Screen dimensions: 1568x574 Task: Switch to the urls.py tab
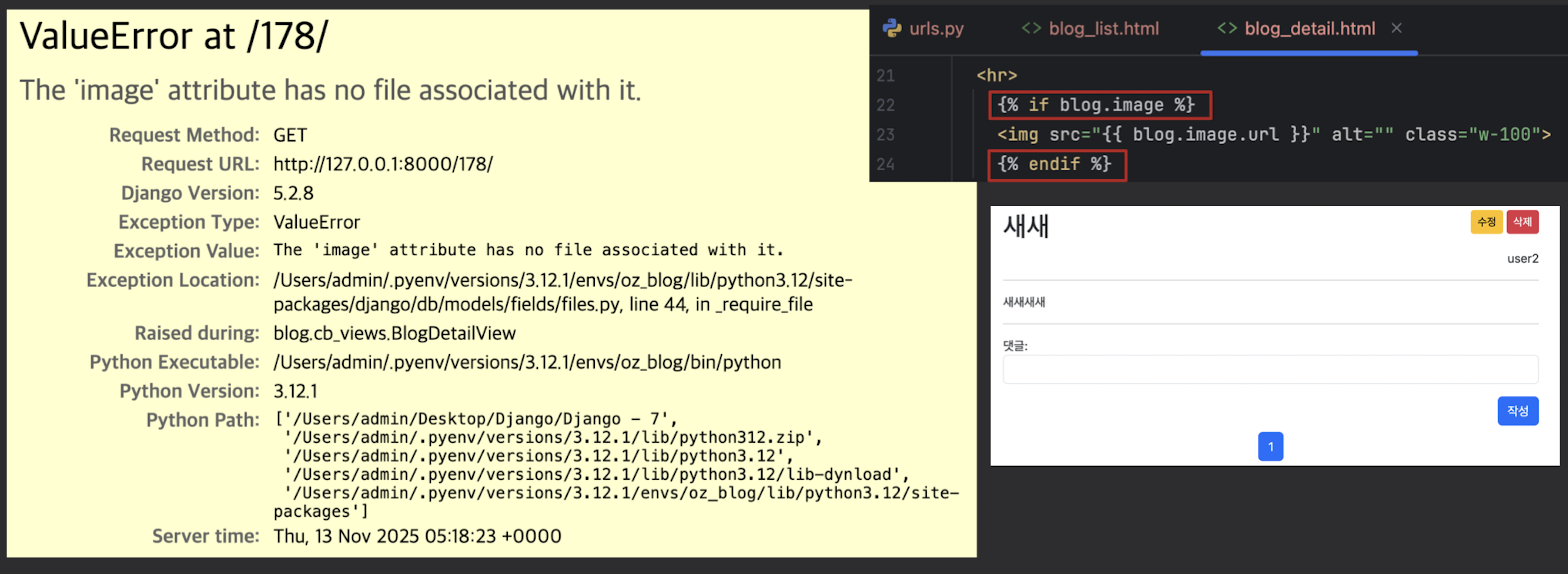pos(923,28)
